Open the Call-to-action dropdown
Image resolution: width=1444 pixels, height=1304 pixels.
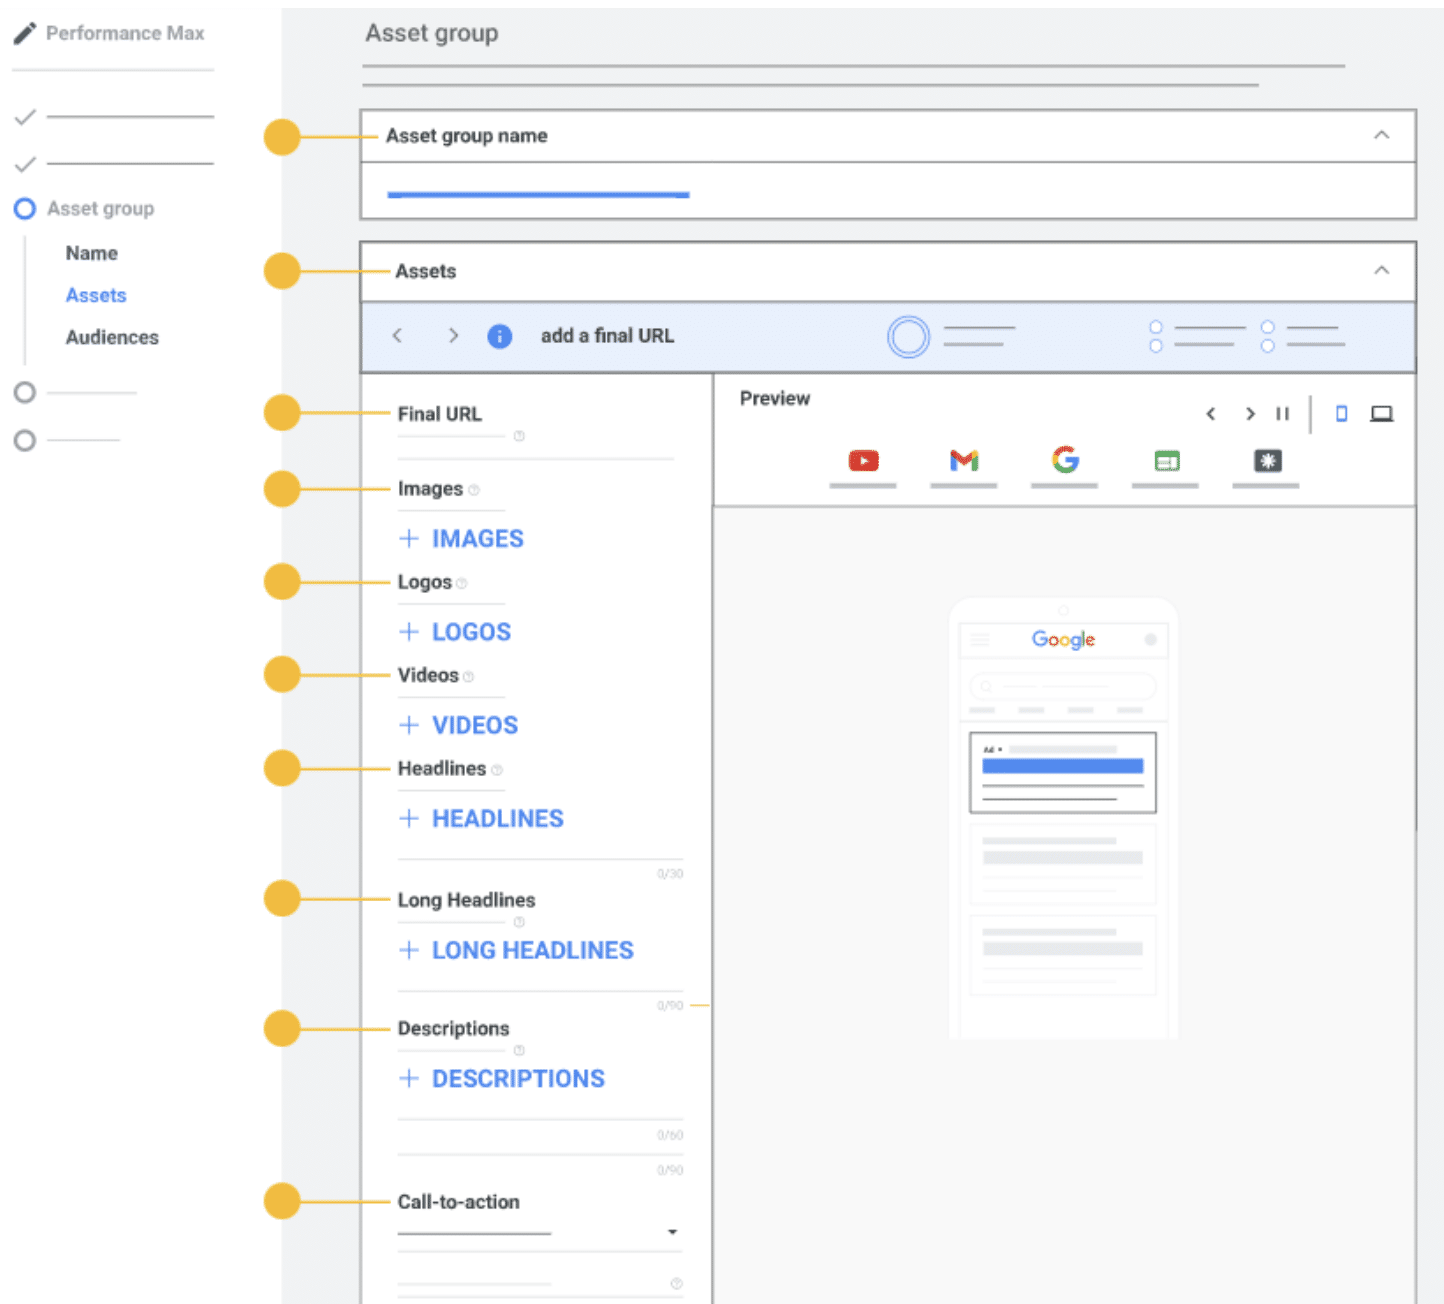tap(672, 1232)
